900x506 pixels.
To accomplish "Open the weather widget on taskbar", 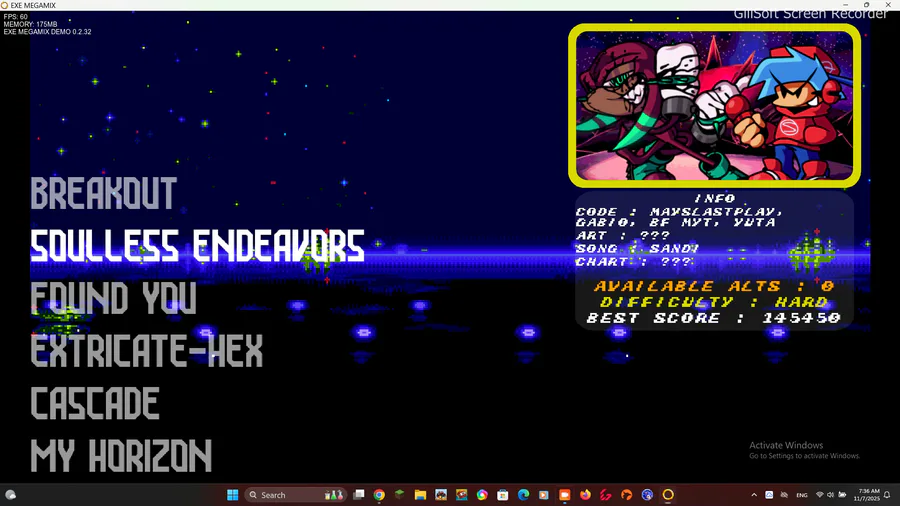I will coord(10,495).
